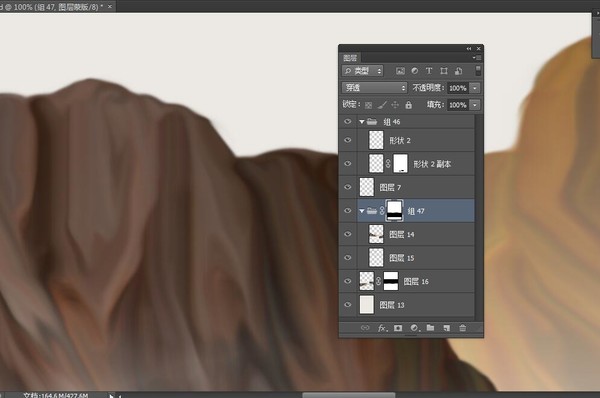
Task: Open the opacity slider dropdown arrow
Action: [x=475, y=88]
